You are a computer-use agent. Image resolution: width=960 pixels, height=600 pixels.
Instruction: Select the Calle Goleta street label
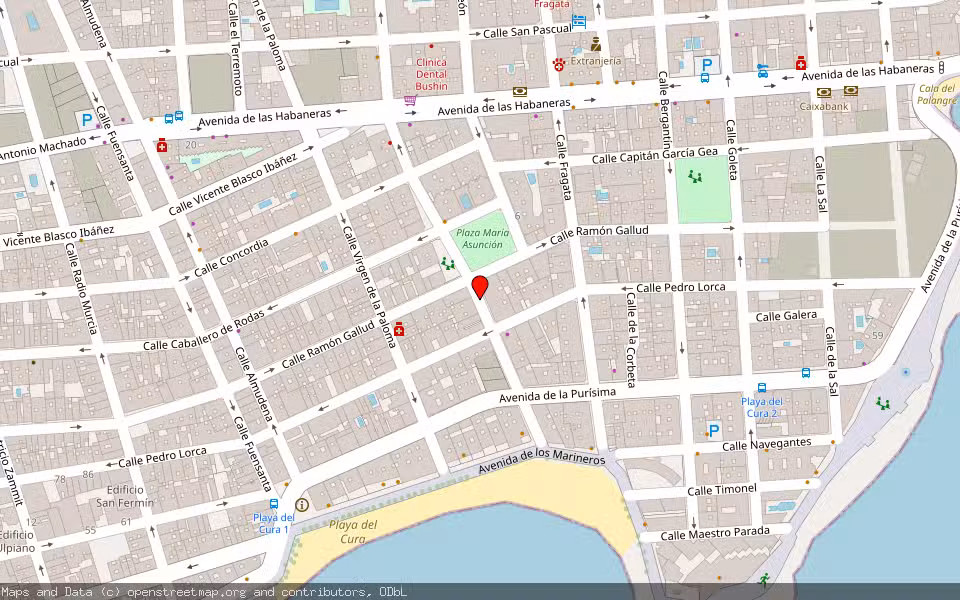pyautogui.click(x=731, y=149)
